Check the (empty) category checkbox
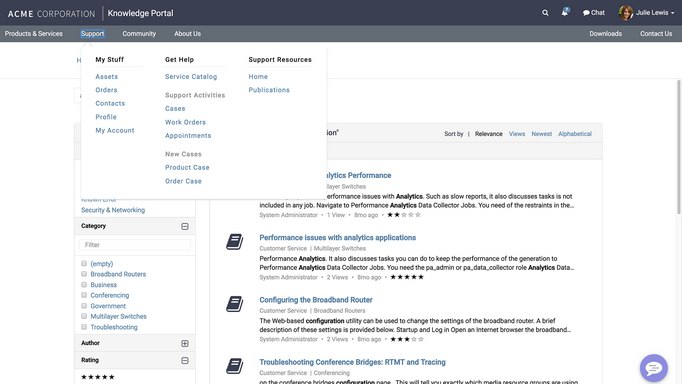This screenshot has width=682, height=384. (x=84, y=264)
